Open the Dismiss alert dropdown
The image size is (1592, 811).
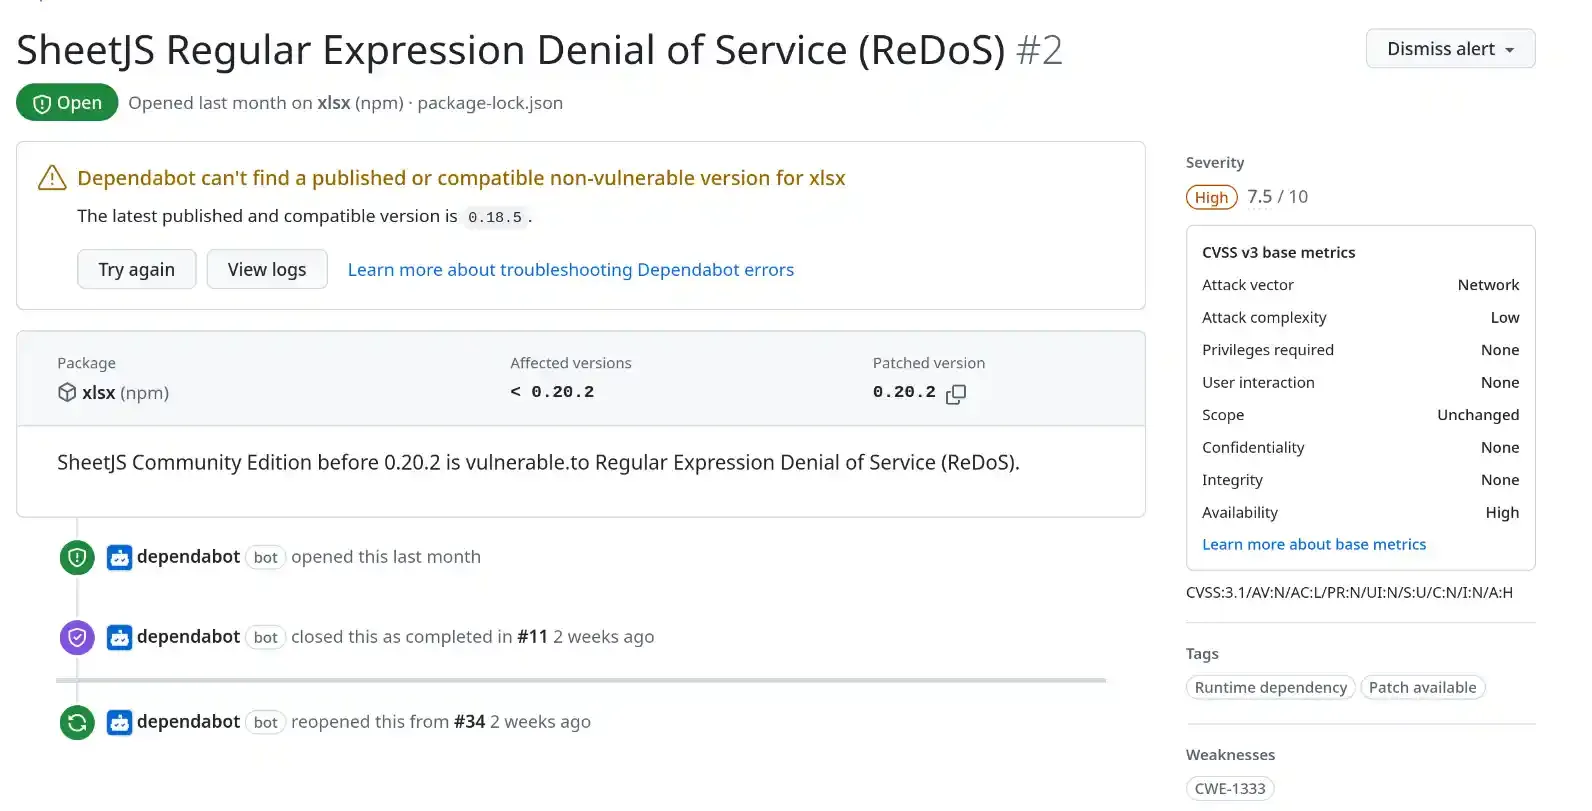[x=1450, y=49]
